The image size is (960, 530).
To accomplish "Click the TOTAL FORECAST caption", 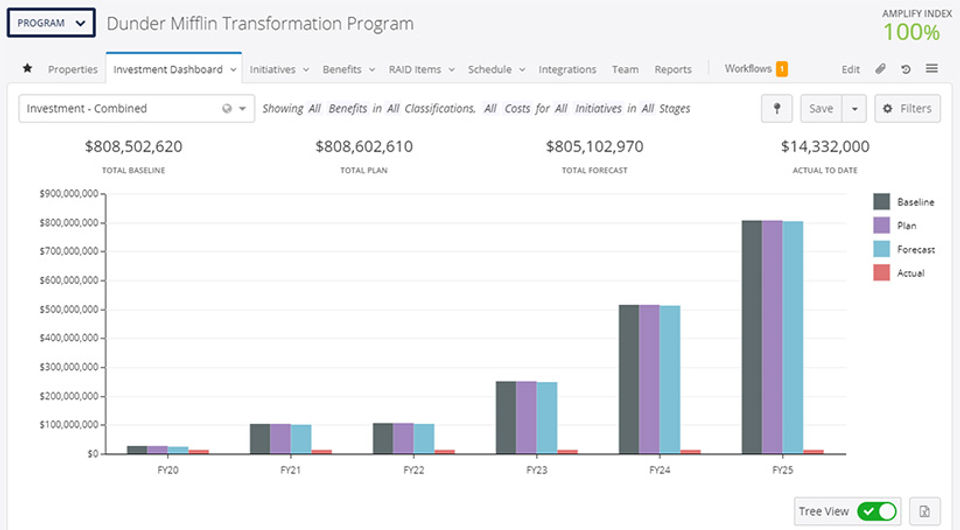I will pos(594,170).
